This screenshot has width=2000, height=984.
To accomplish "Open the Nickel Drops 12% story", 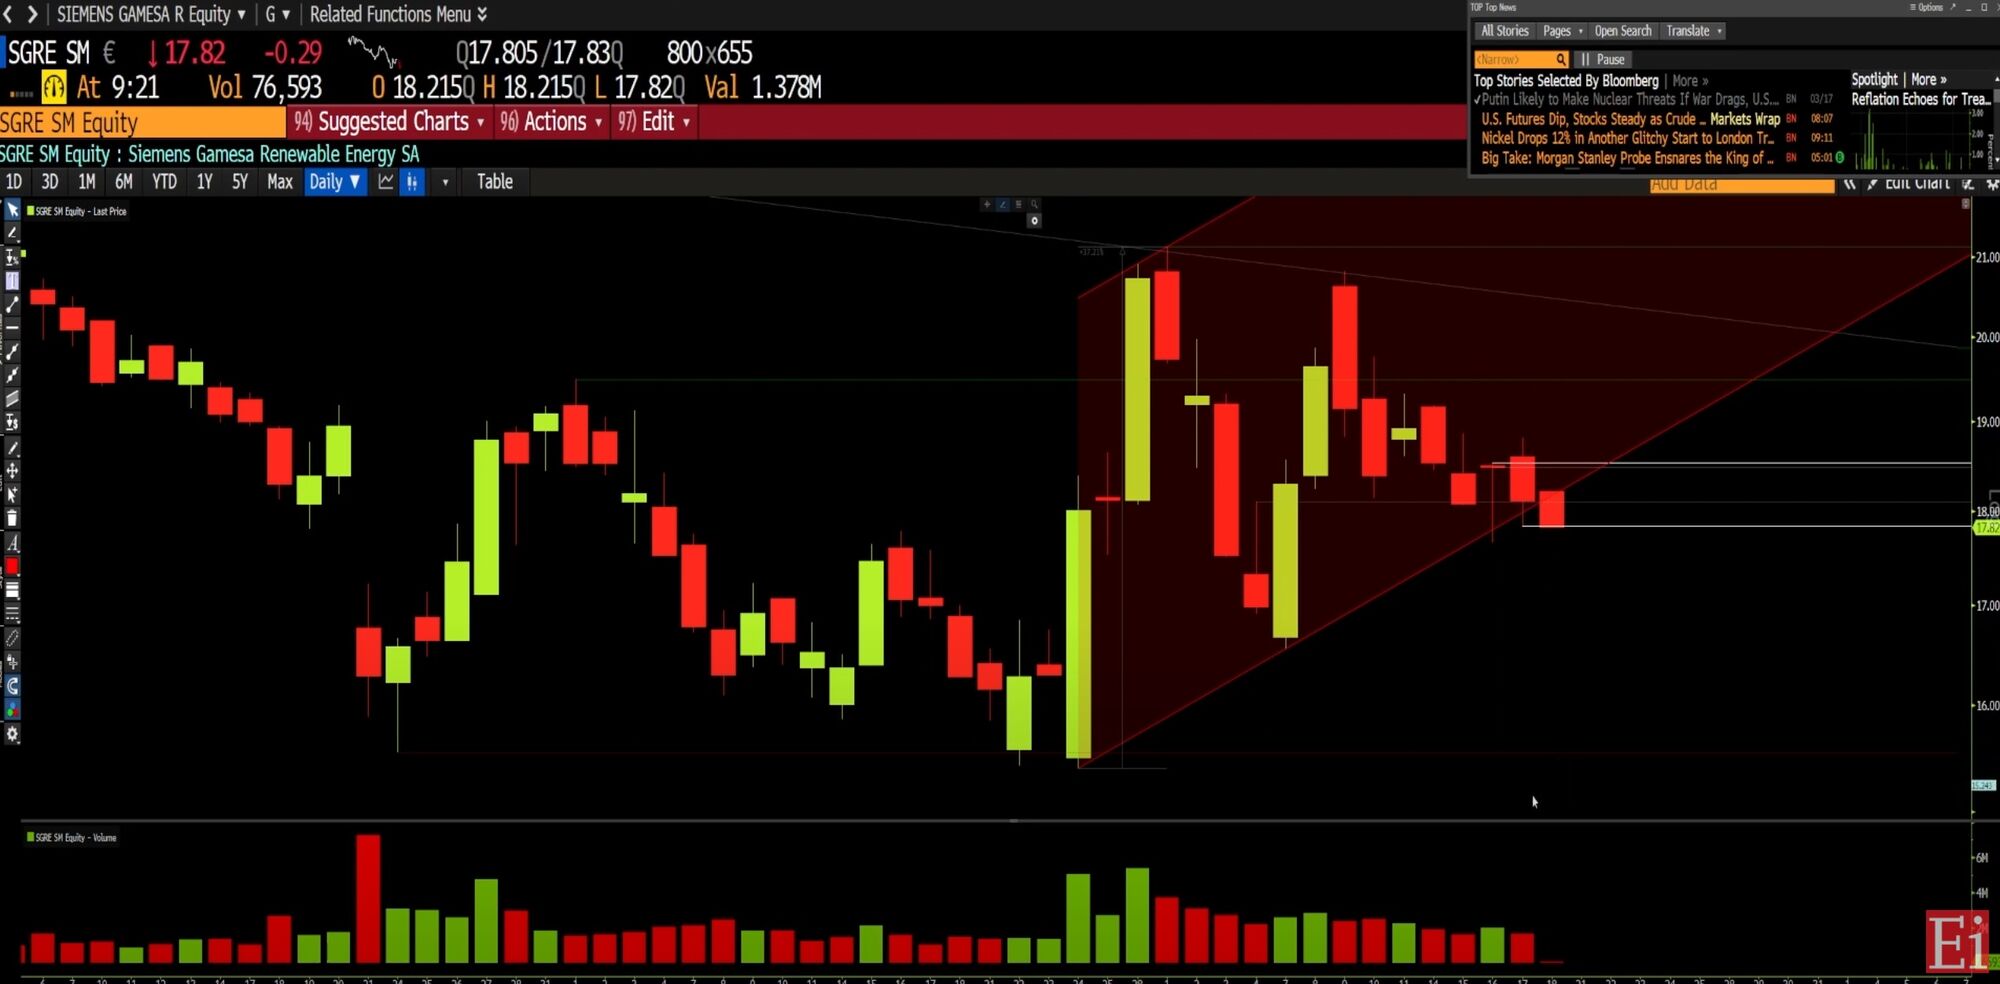I will [x=1627, y=138].
